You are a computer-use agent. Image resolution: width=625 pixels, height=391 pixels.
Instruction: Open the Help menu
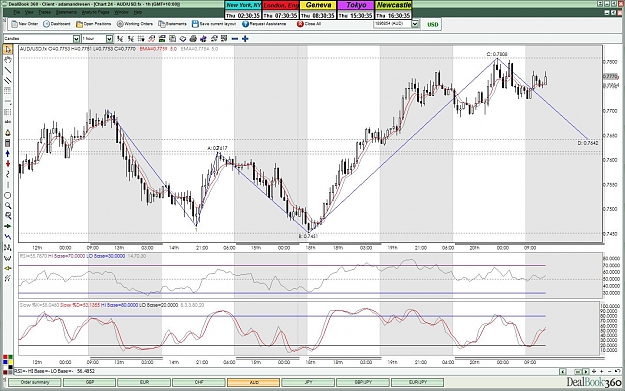click(x=138, y=12)
